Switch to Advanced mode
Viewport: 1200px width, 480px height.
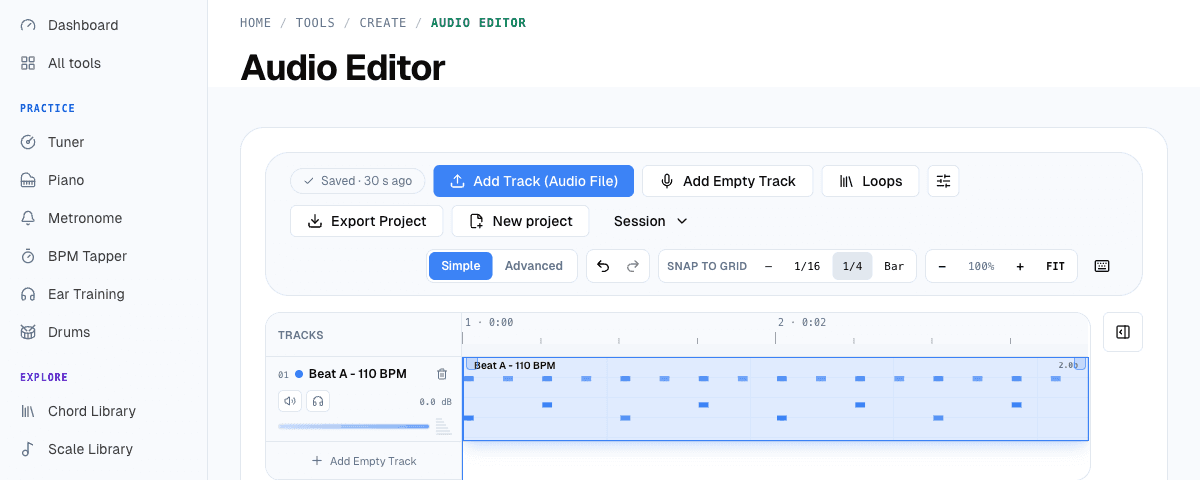pyautogui.click(x=534, y=266)
